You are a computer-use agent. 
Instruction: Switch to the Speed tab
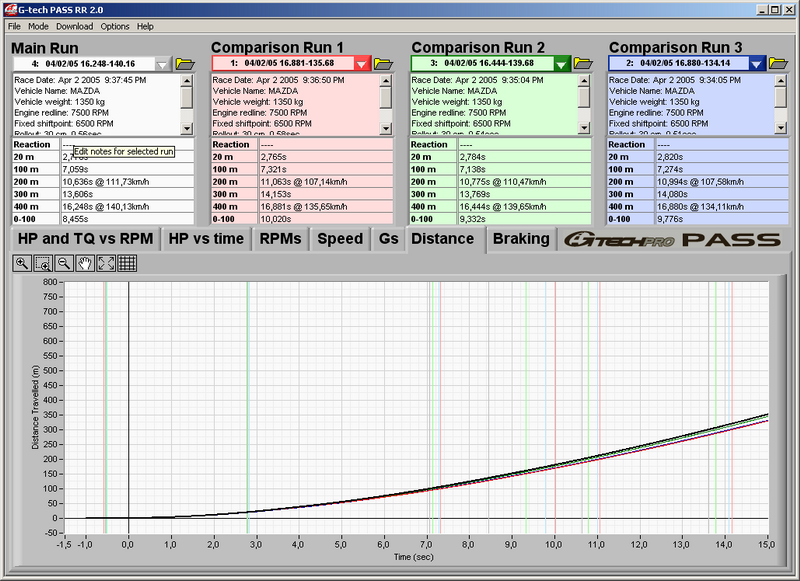[340, 239]
